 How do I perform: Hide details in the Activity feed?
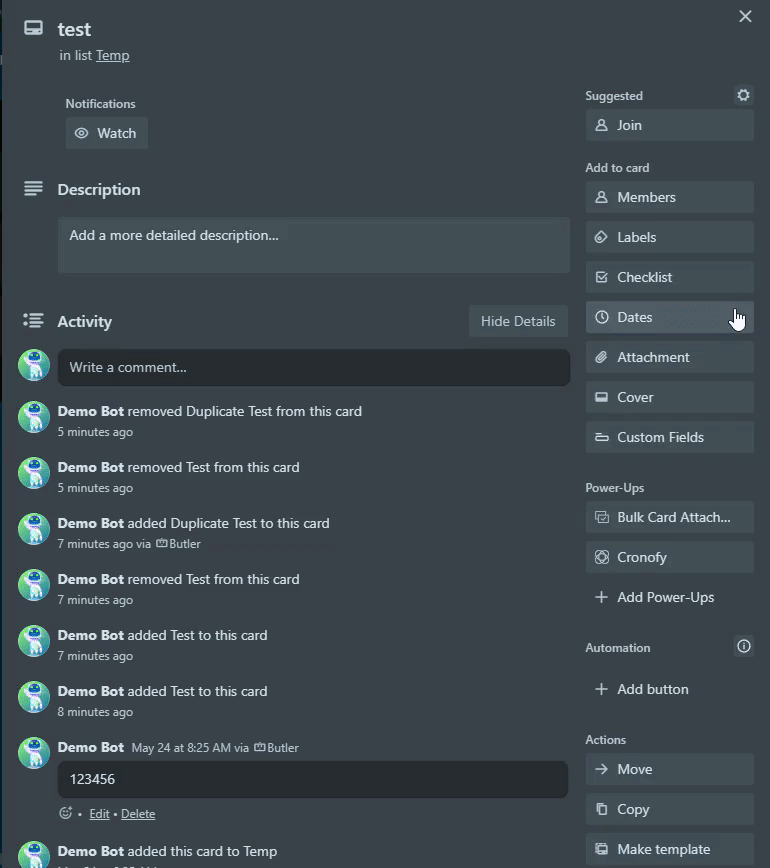518,321
